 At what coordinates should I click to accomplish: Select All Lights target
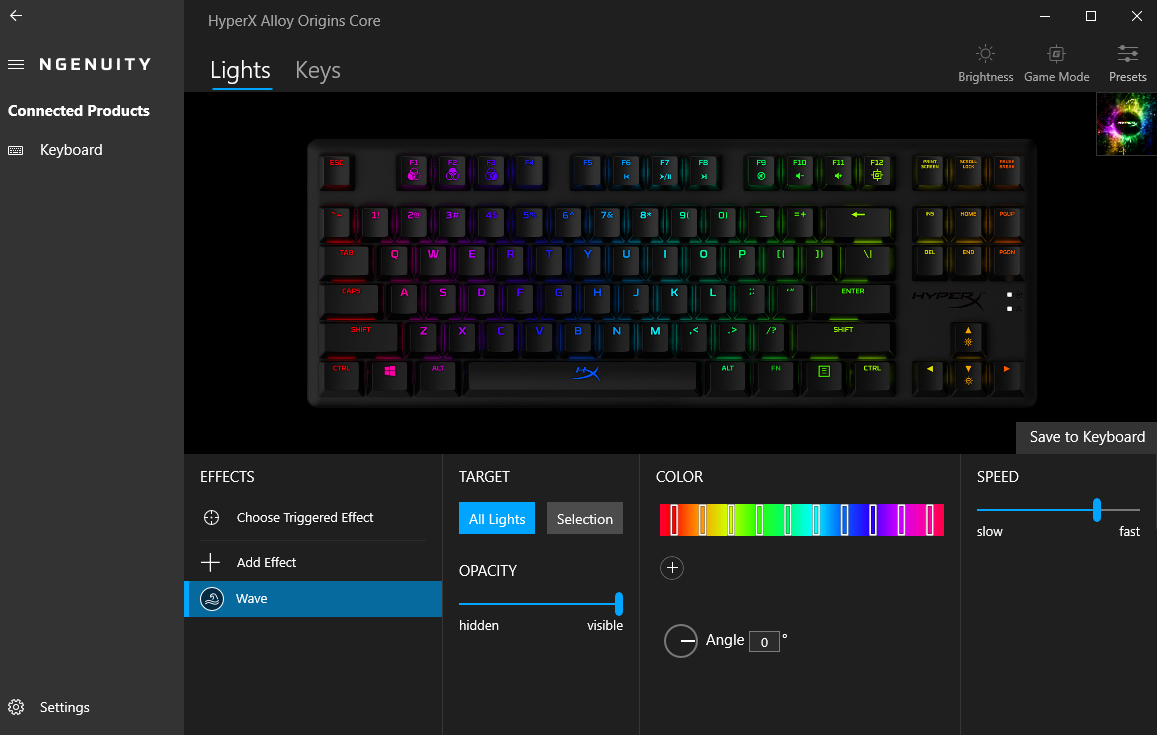pos(497,519)
